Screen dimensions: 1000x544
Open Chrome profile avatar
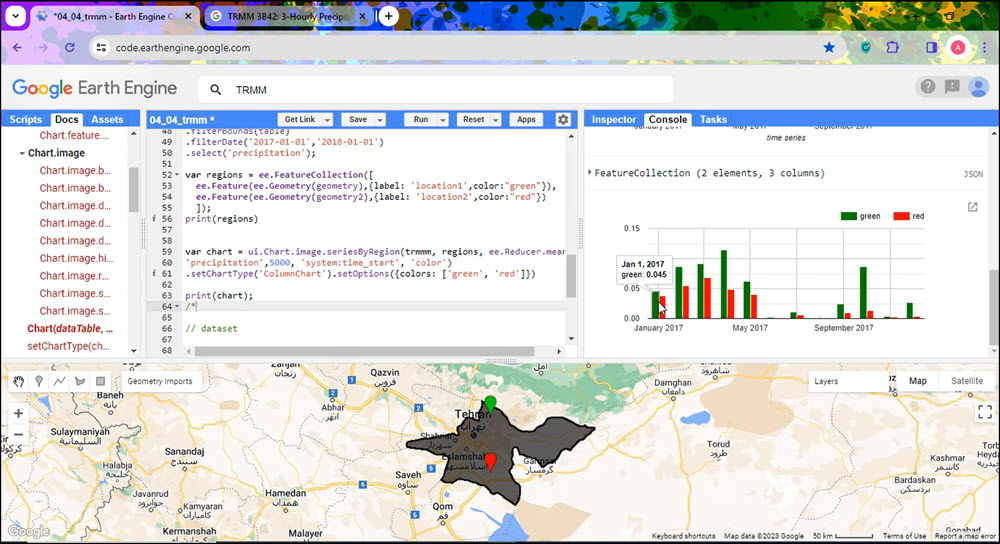957,47
